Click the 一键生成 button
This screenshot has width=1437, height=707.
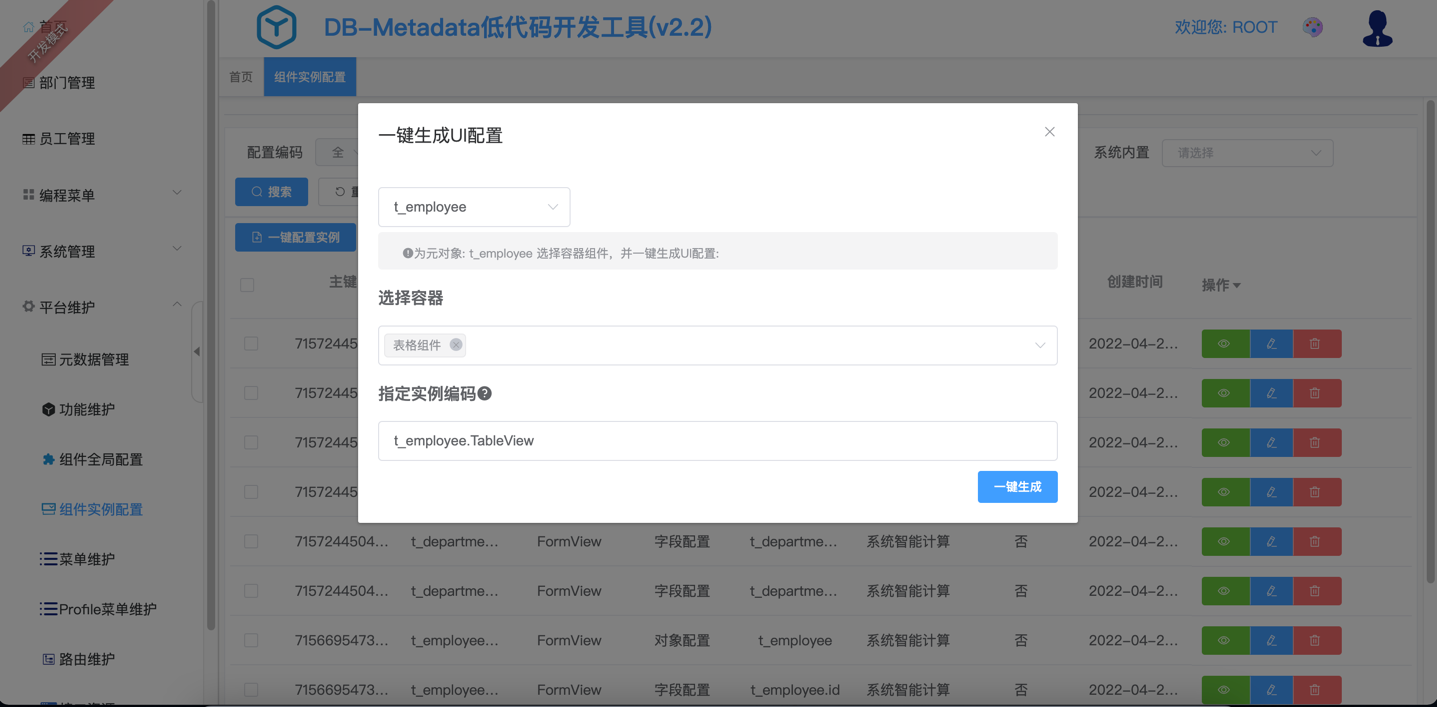pos(1017,487)
